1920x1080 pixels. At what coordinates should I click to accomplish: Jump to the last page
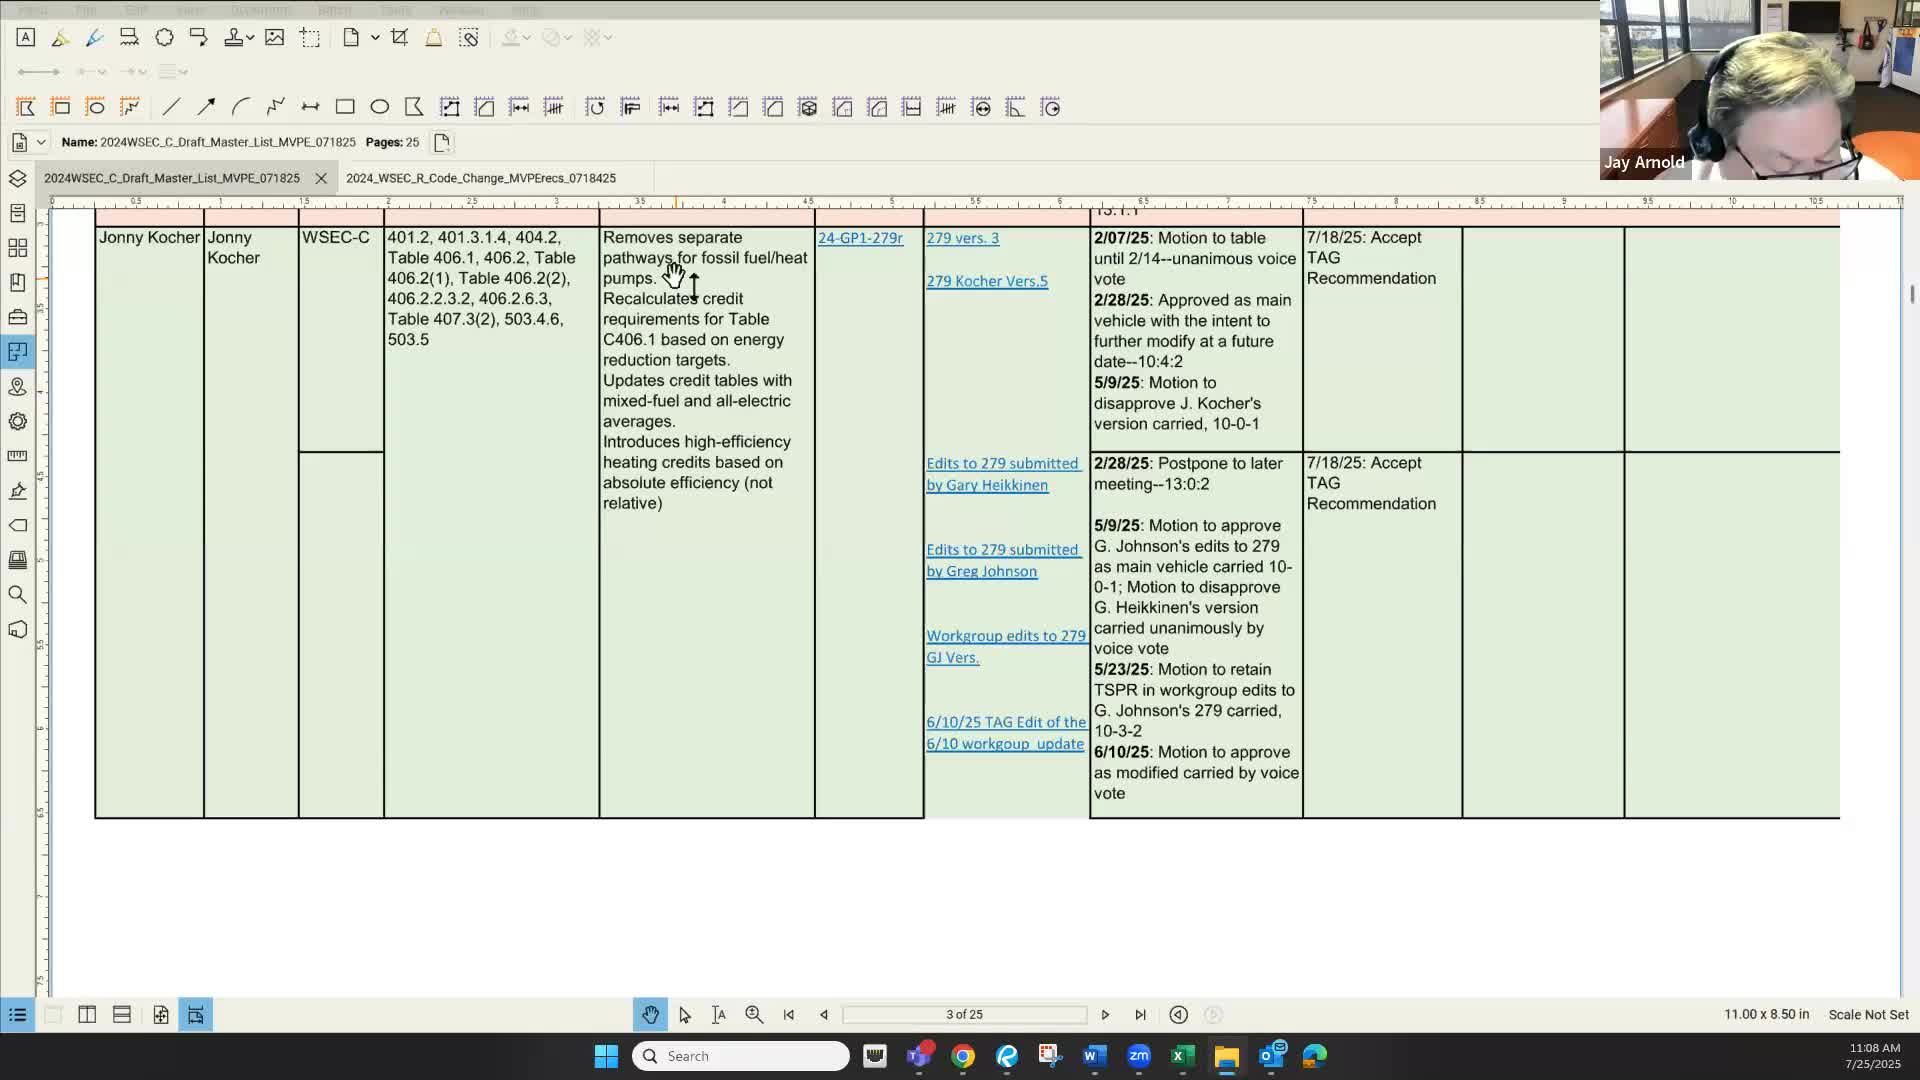[x=1140, y=1015]
